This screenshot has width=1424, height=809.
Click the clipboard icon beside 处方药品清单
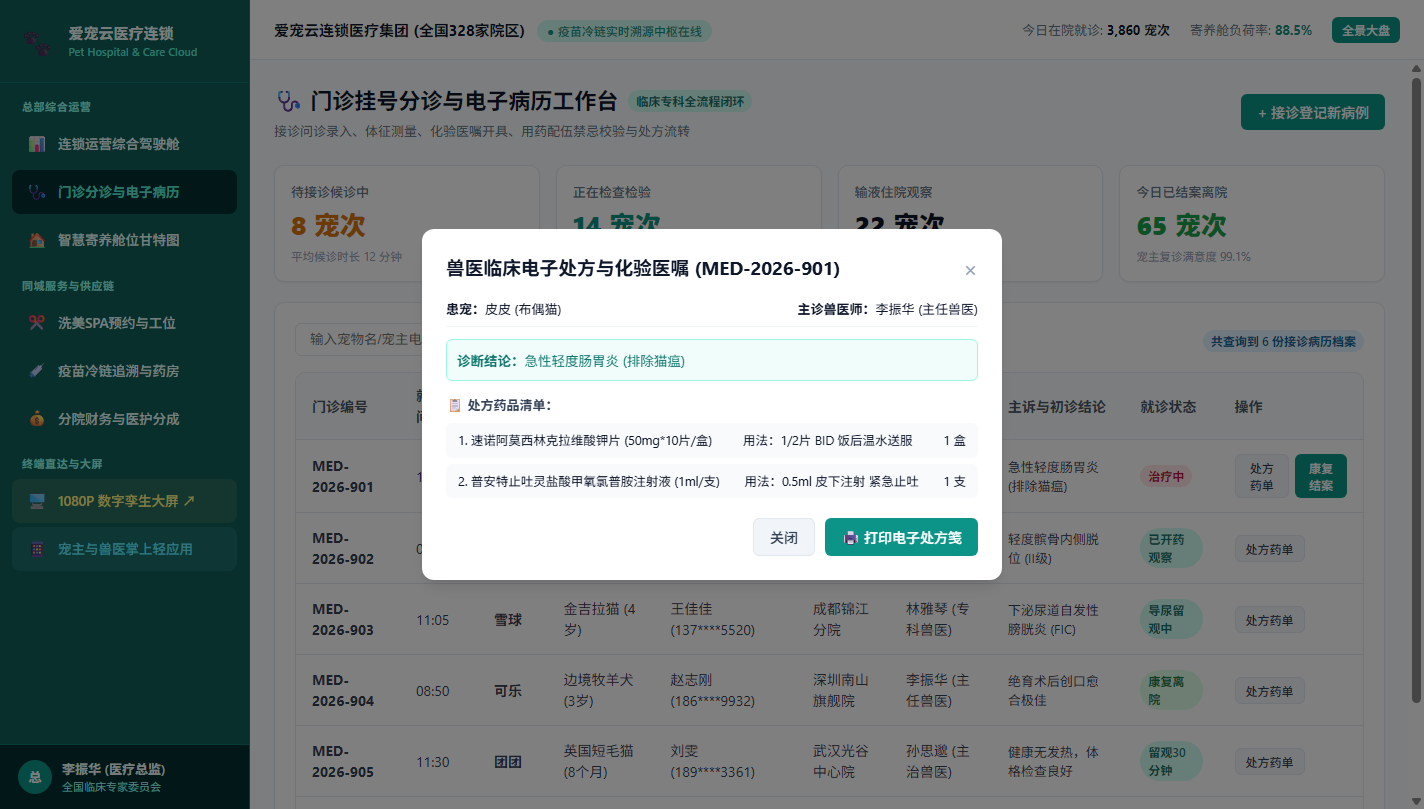[x=455, y=406]
